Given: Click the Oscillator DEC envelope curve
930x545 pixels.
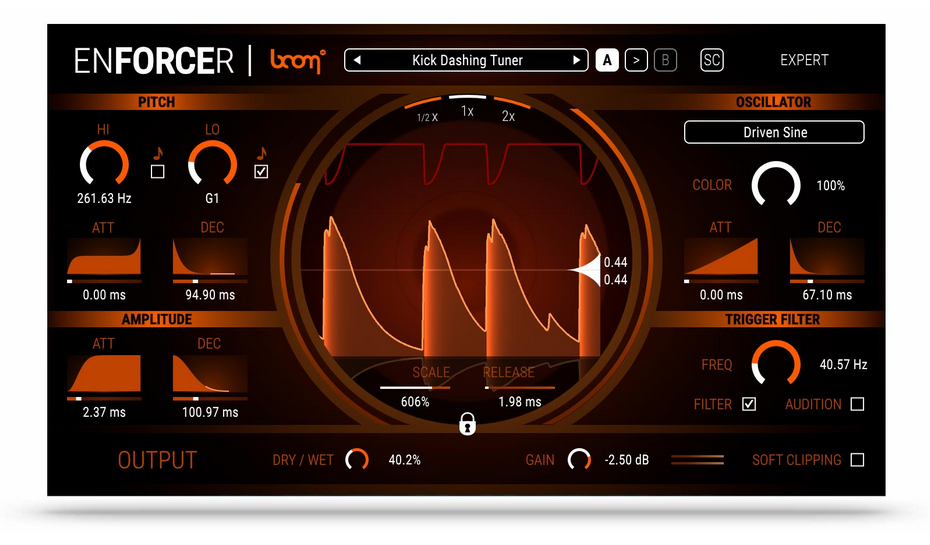Looking at the screenshot, I should [x=827, y=256].
